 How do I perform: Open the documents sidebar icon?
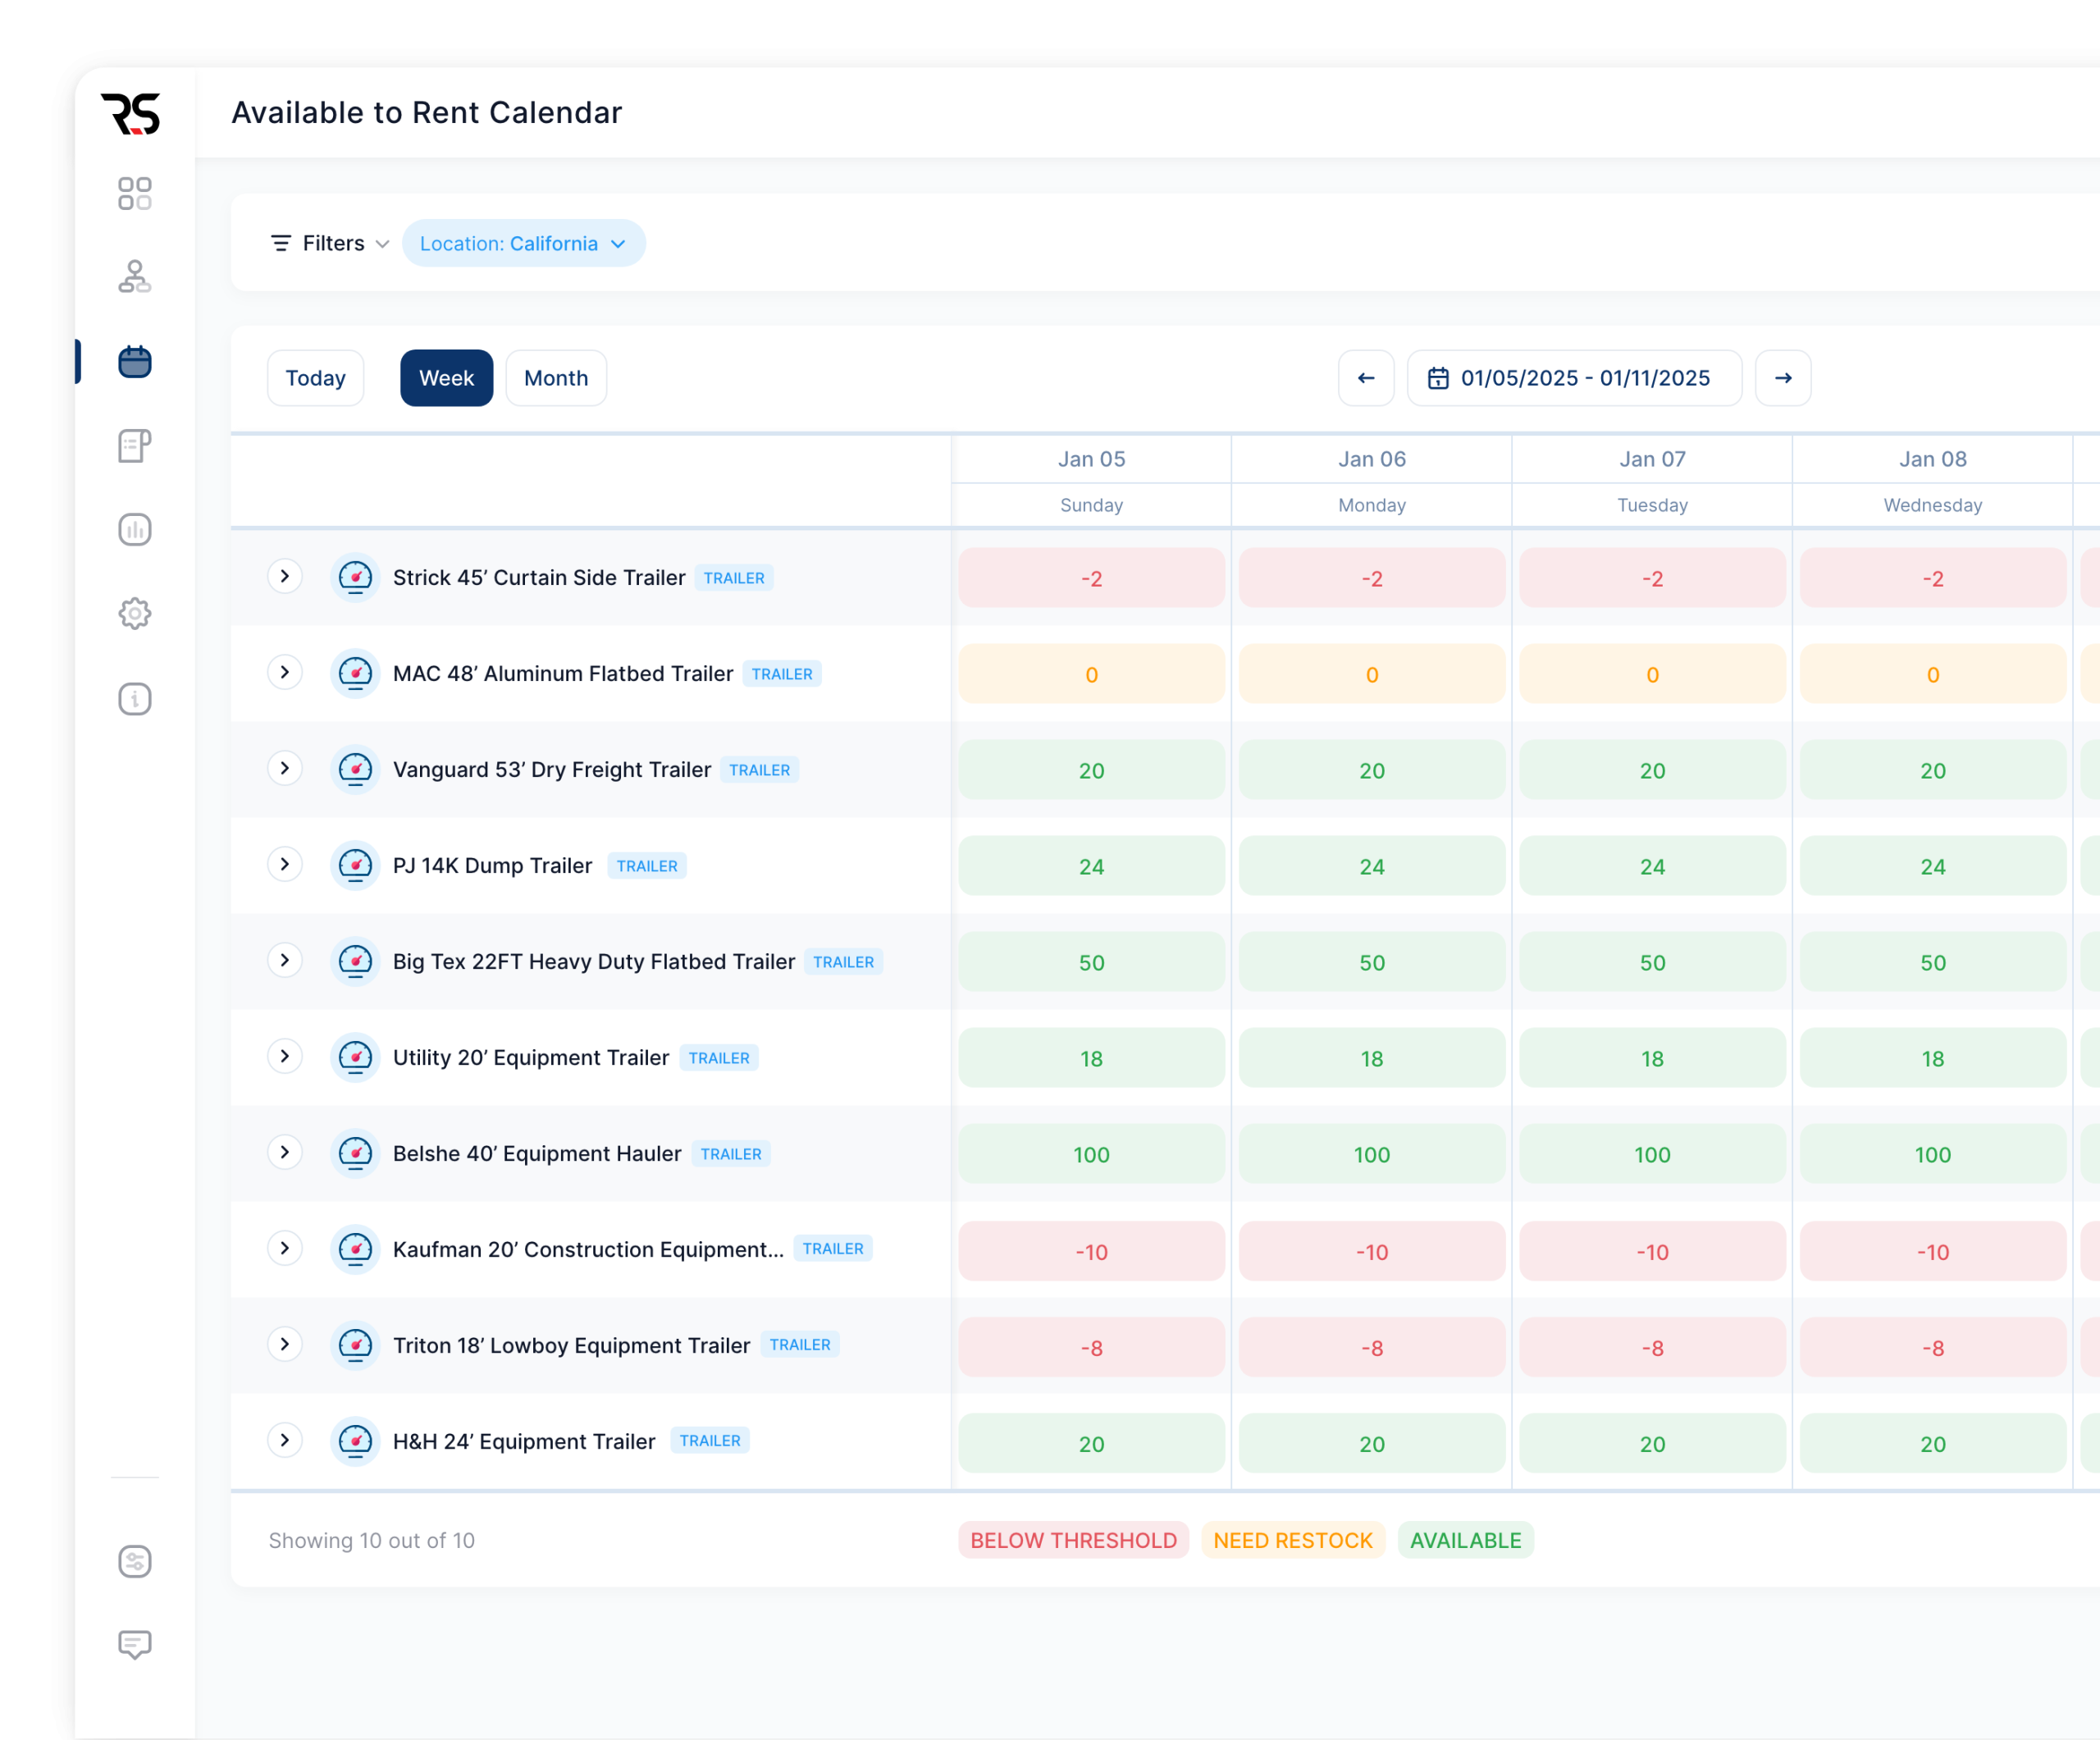pyautogui.click(x=134, y=445)
